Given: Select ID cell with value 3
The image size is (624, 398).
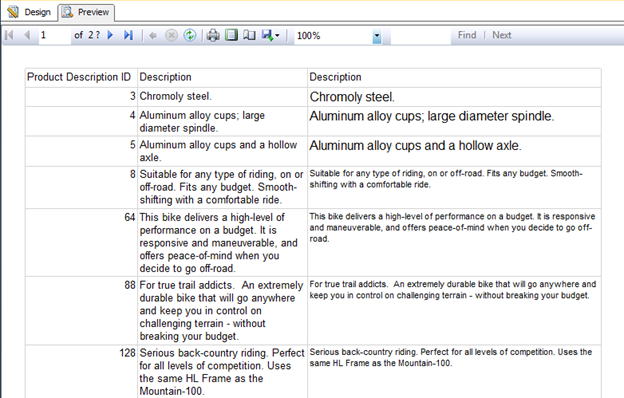Looking at the screenshot, I should point(81,97).
